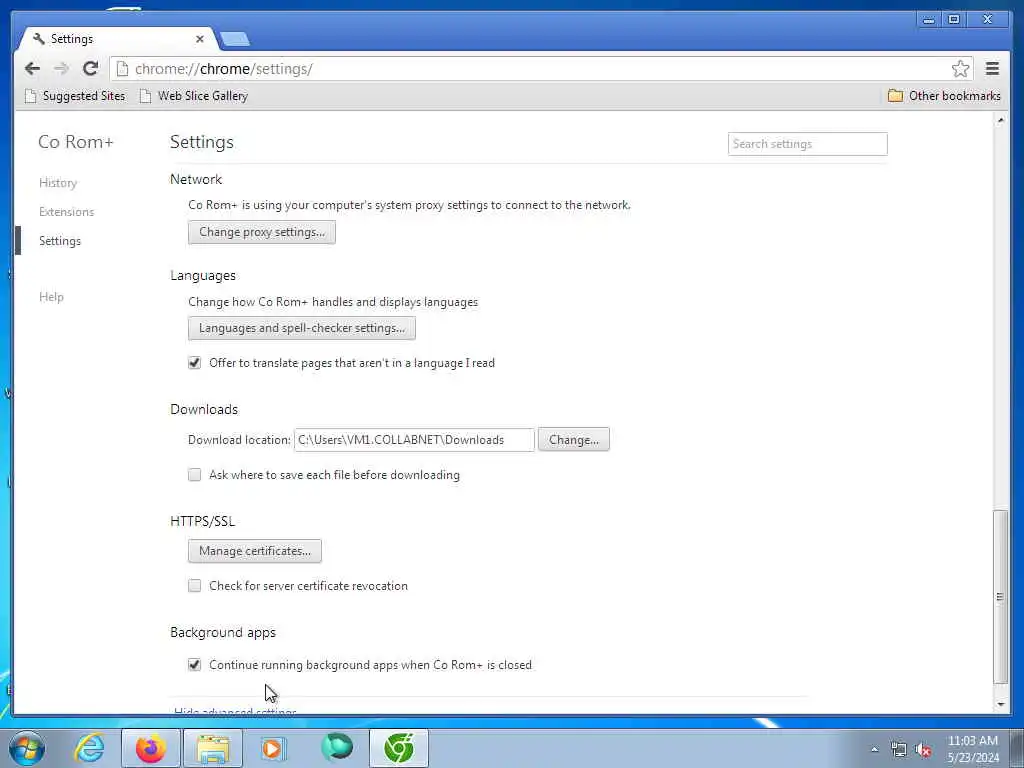Click the Network section heading

pyautogui.click(x=196, y=180)
